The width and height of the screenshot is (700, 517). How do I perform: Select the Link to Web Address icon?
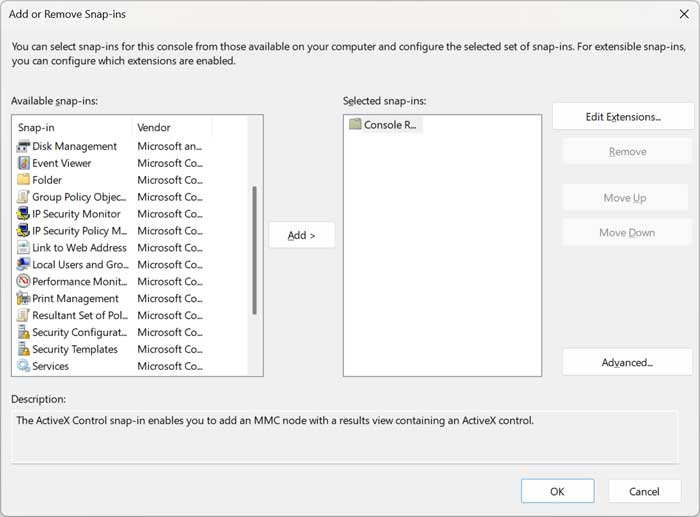click(23, 248)
